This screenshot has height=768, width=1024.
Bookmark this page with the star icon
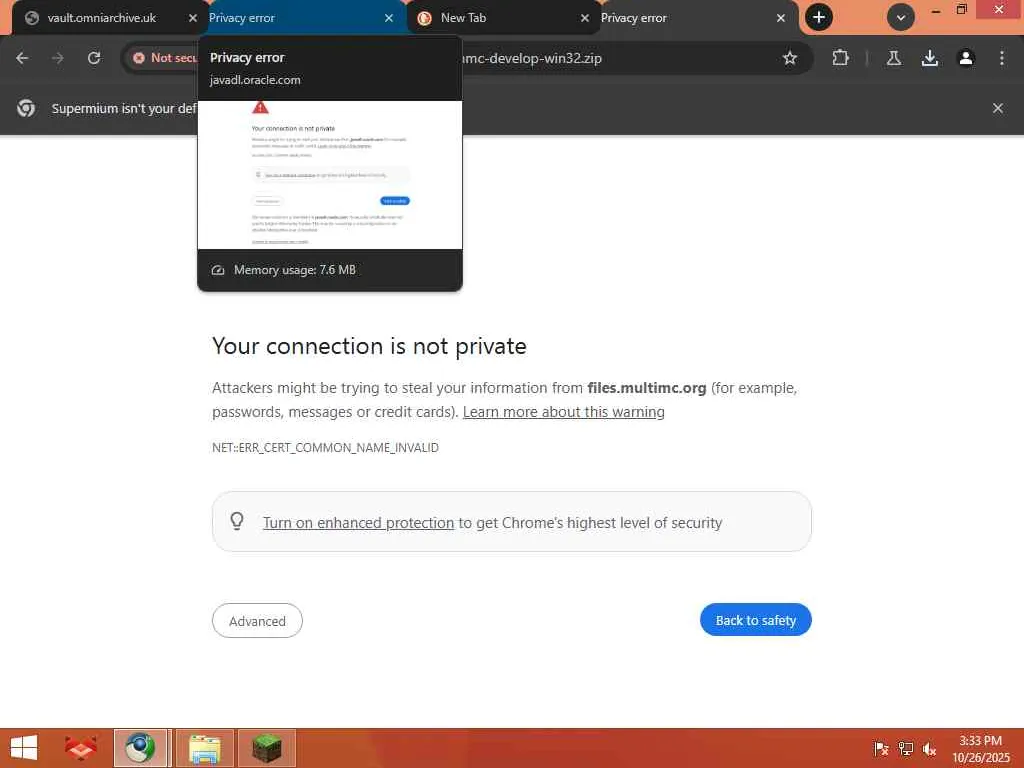pos(790,58)
